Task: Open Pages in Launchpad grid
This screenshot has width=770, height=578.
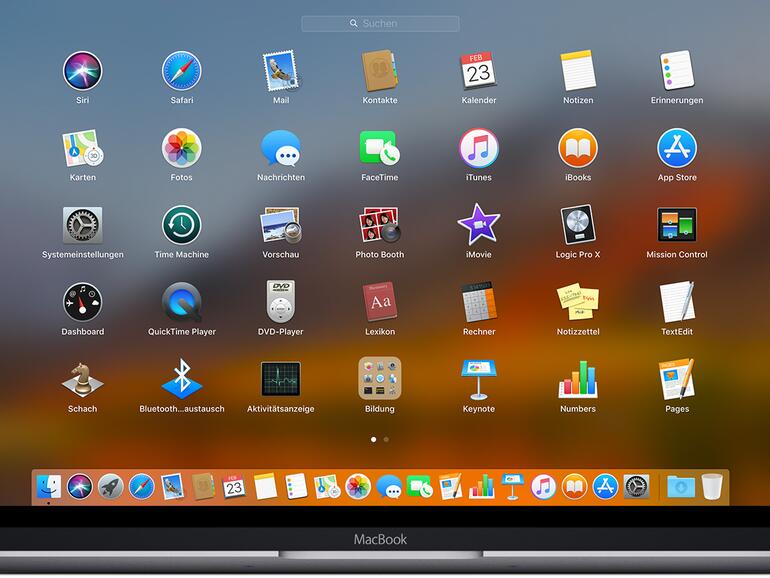Action: (x=677, y=379)
